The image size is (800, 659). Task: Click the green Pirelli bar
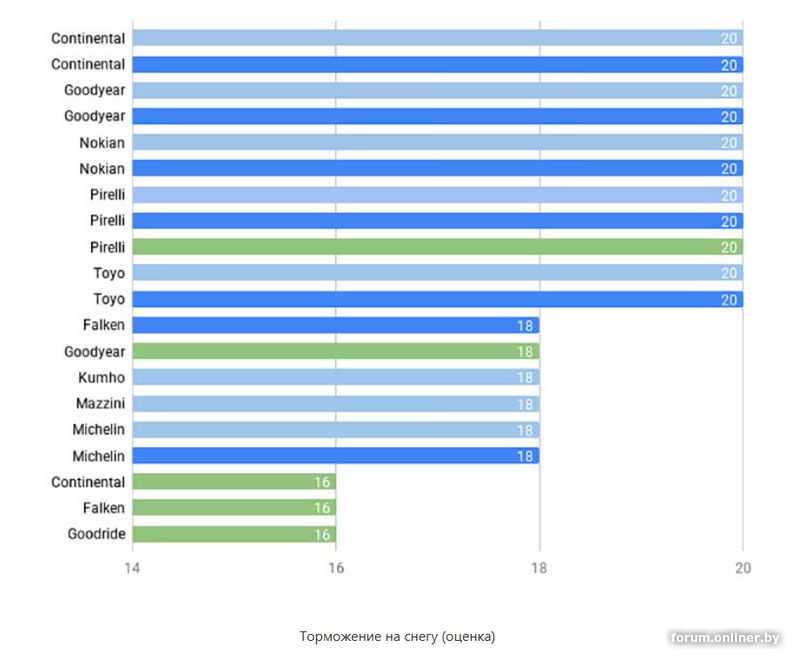tap(437, 247)
